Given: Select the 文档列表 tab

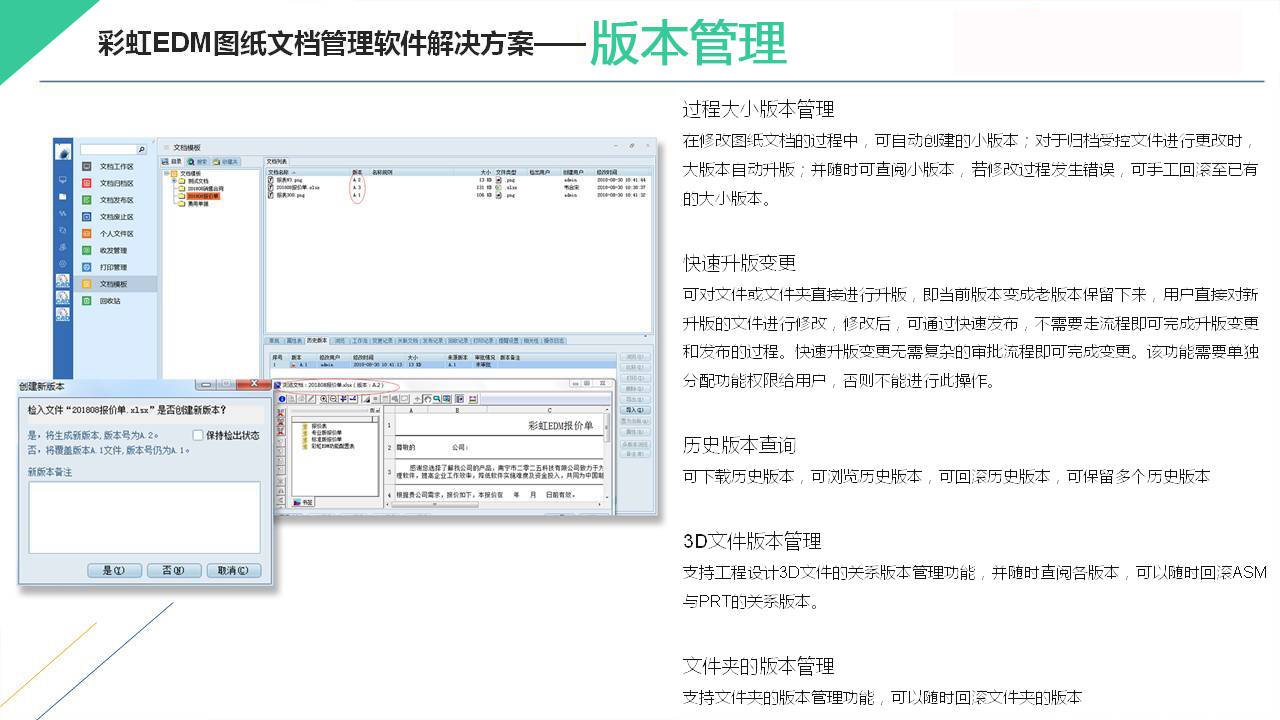Looking at the screenshot, I should tap(276, 161).
